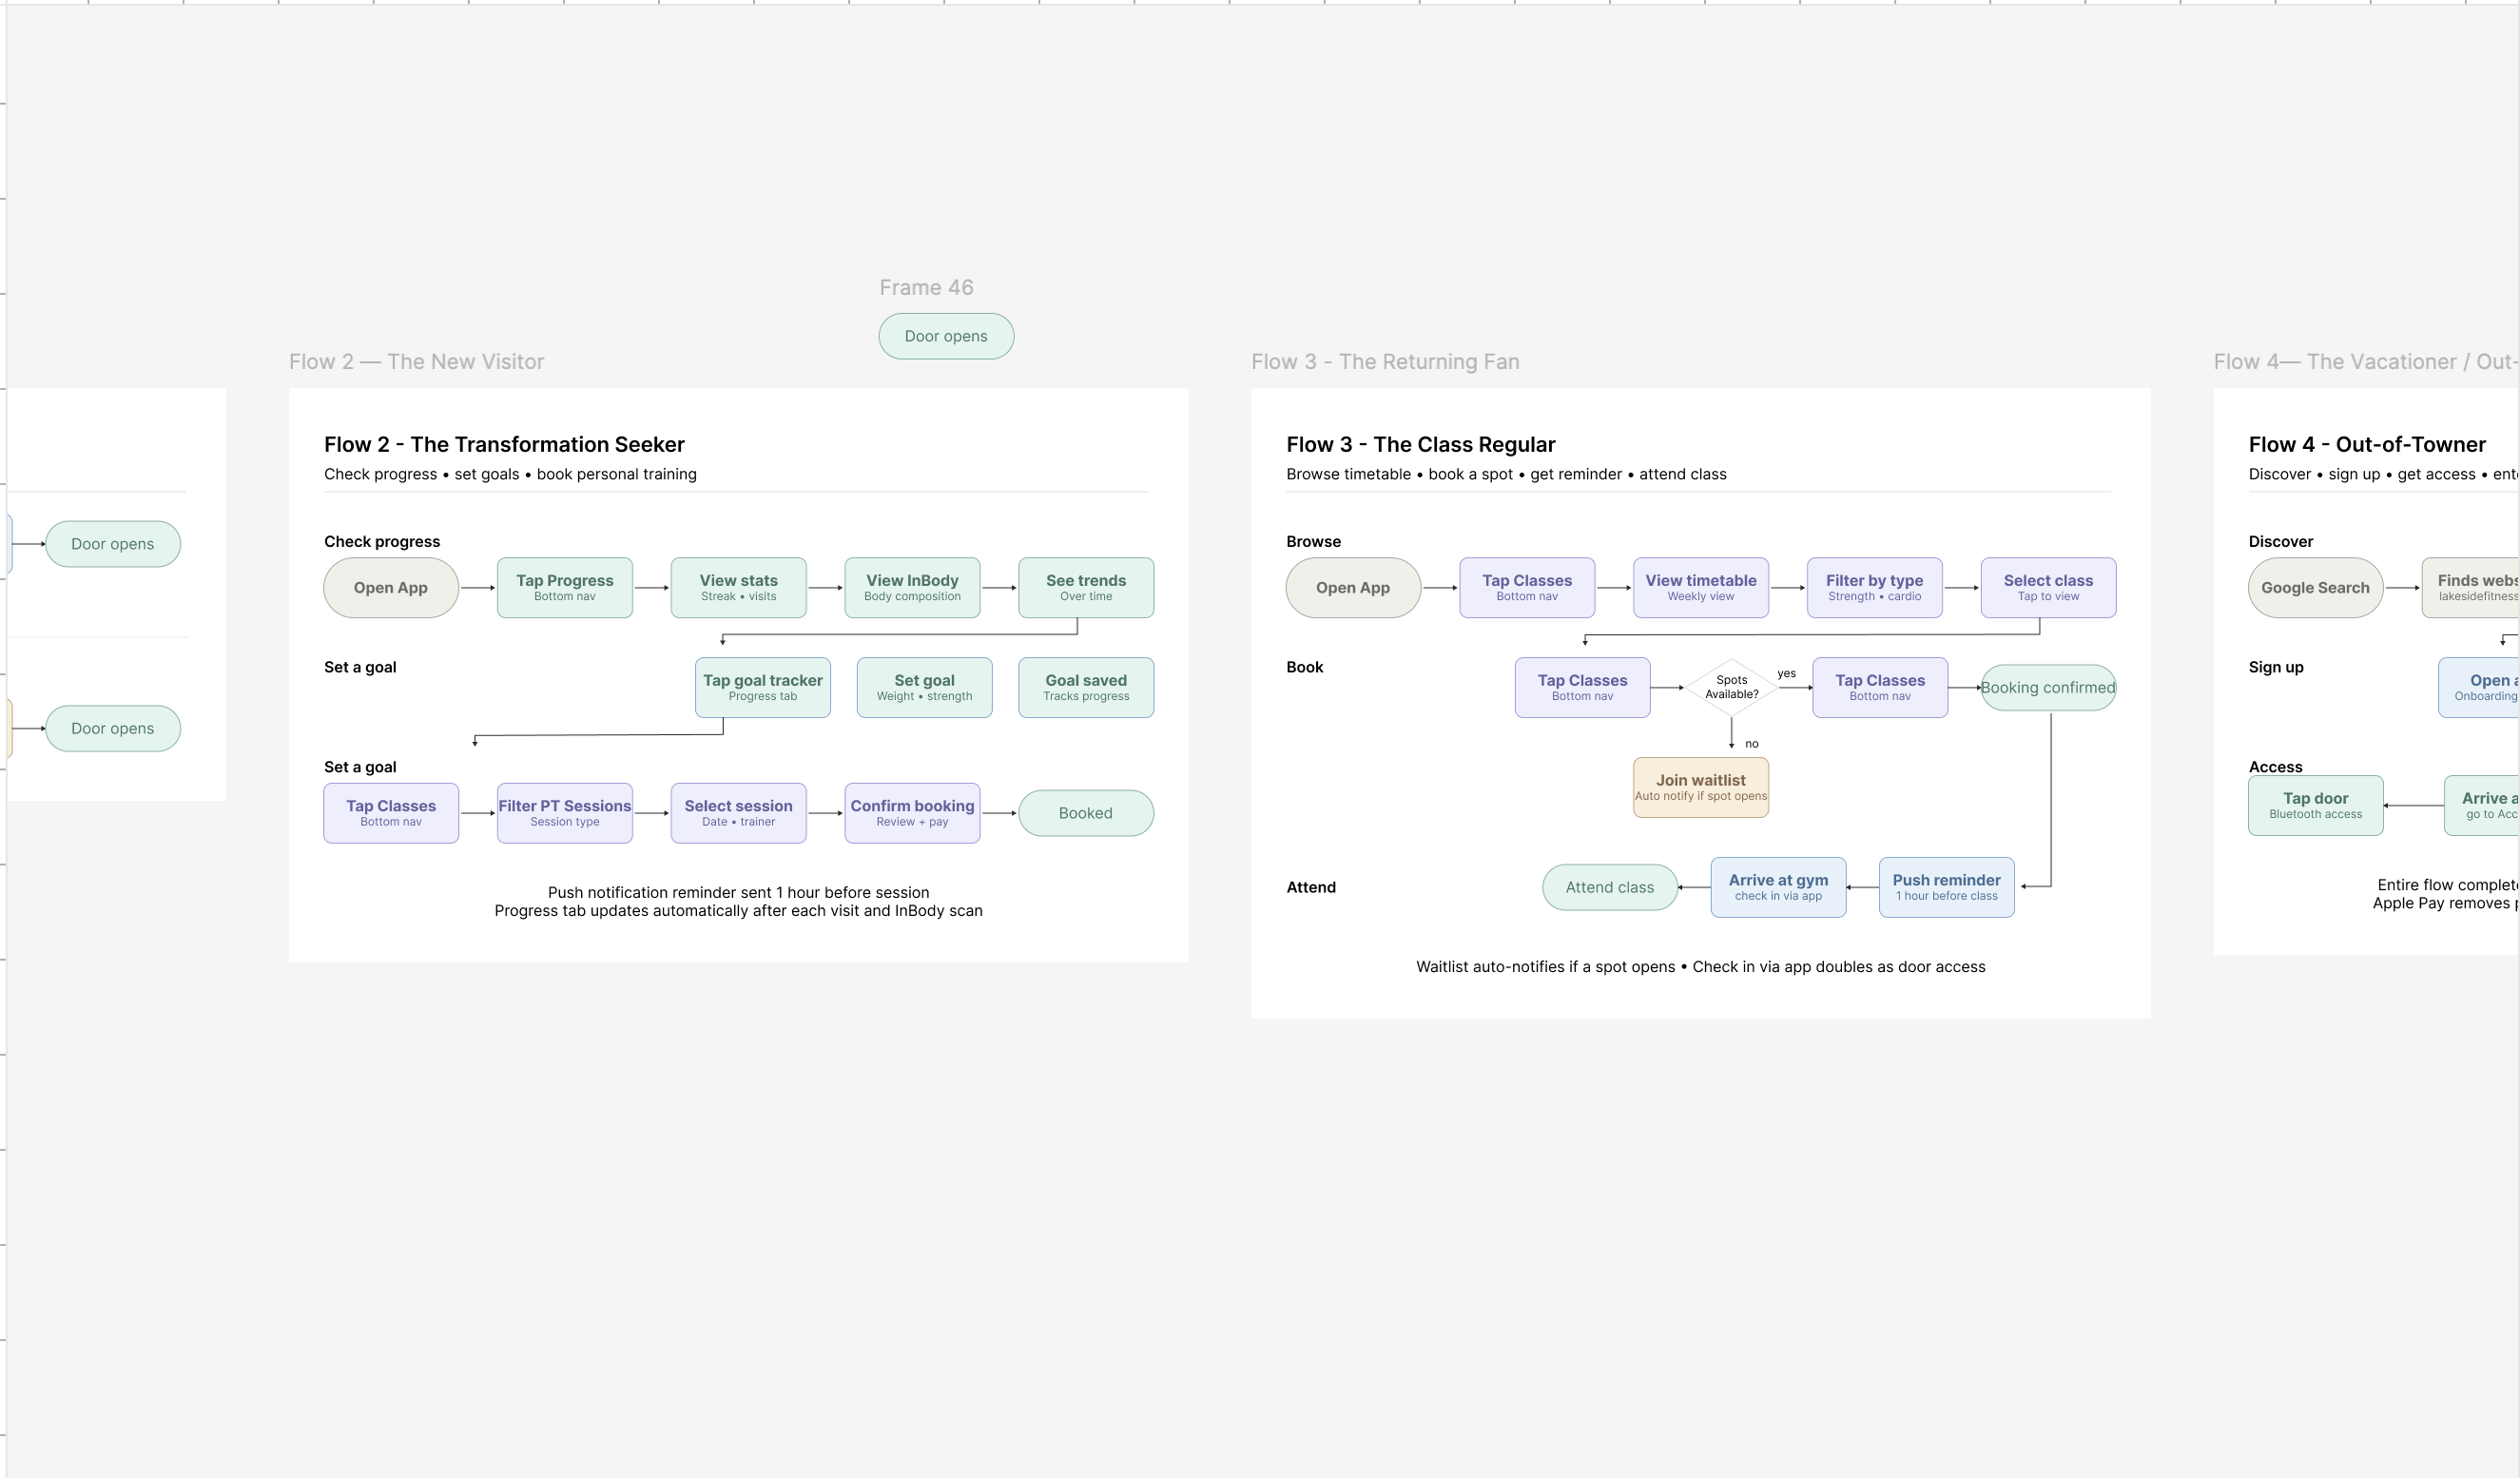Viewport: 2520px width, 1478px height.
Task: Click the Spots Available decision diamond
Action: pyautogui.click(x=1732, y=687)
